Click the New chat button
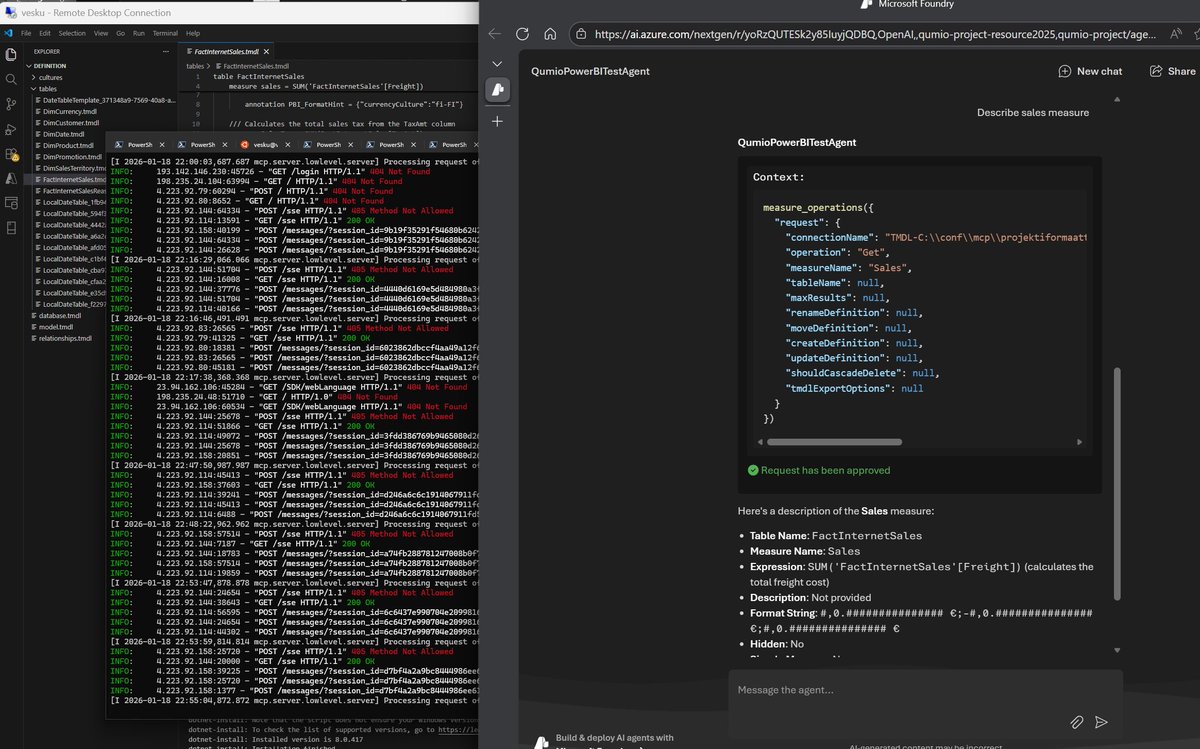1200x749 pixels. tap(1090, 71)
